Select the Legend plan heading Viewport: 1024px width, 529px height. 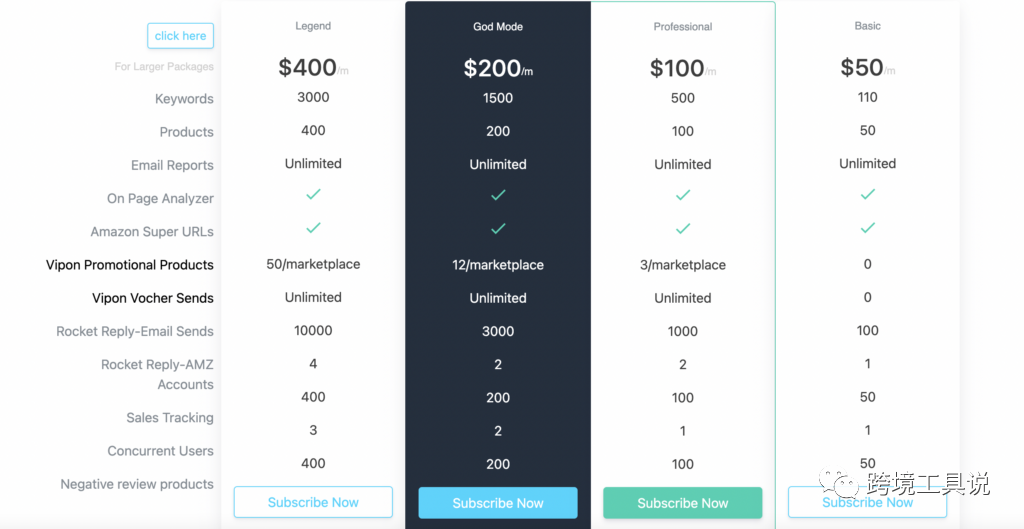tap(313, 26)
